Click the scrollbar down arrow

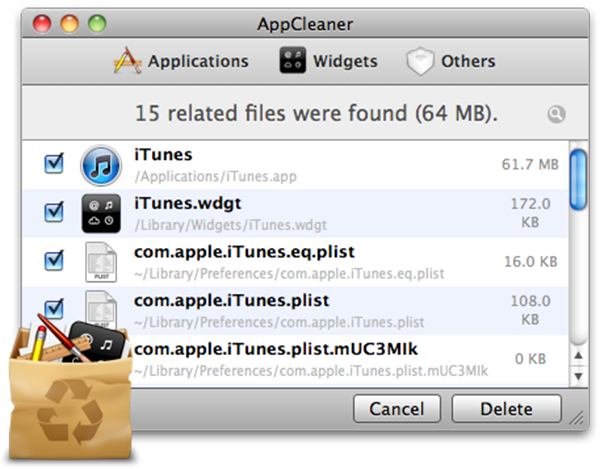(x=579, y=376)
